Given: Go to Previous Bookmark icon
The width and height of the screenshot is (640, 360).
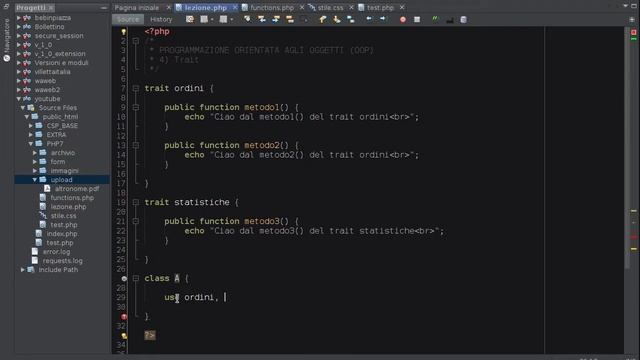Looking at the screenshot, I should (322, 19).
